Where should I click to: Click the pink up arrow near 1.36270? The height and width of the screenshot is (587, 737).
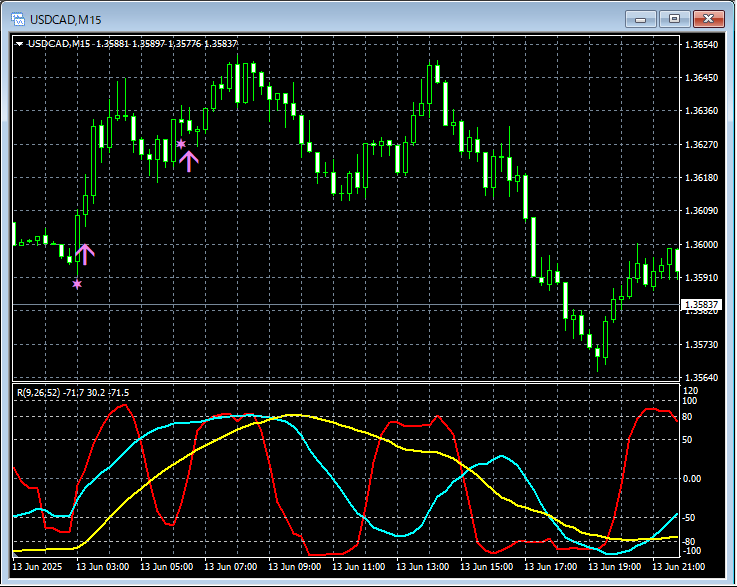[x=188, y=160]
